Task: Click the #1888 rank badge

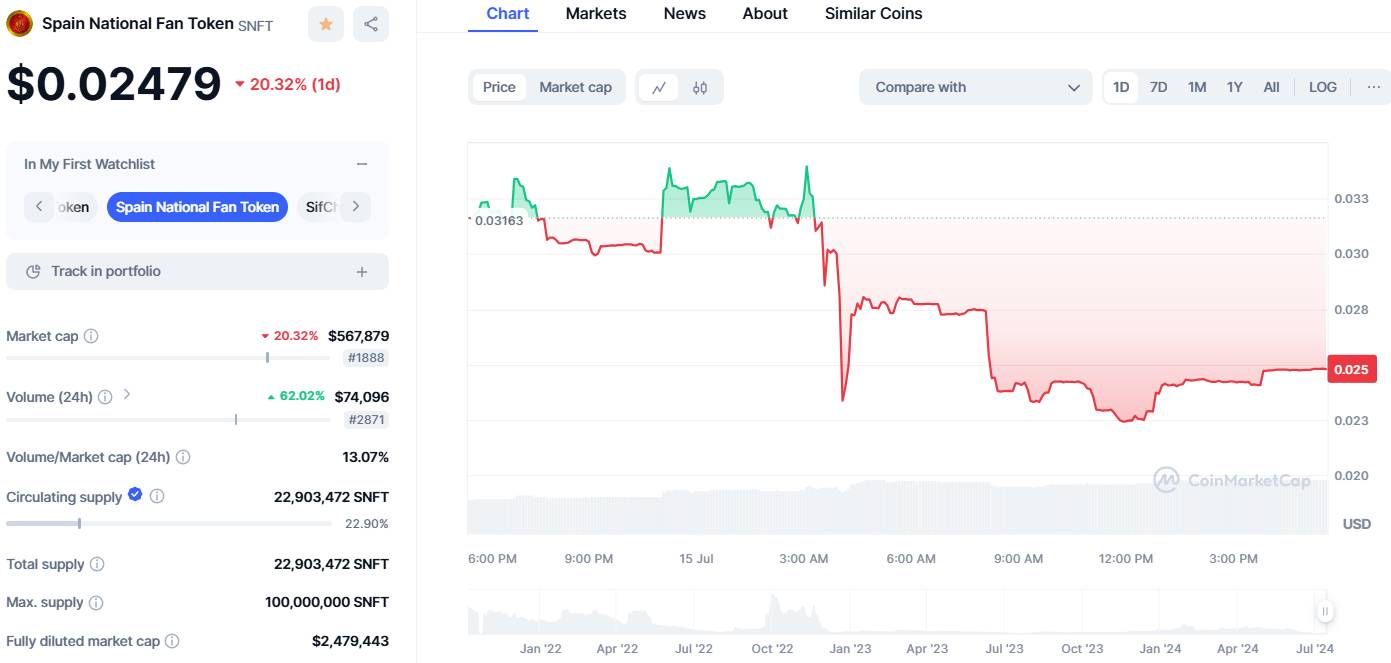Action: [366, 358]
